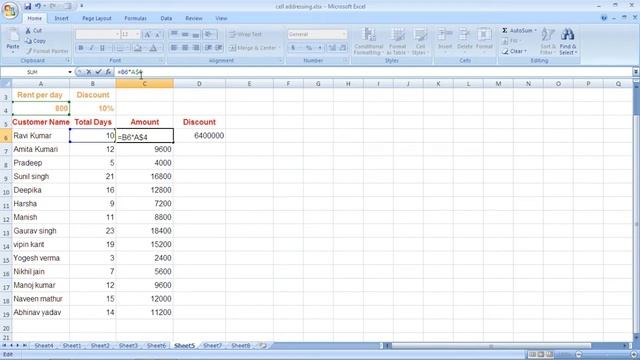Open the Clipboard group dialog launcher
Viewport: 640px width, 360px height.
[x=68, y=60]
